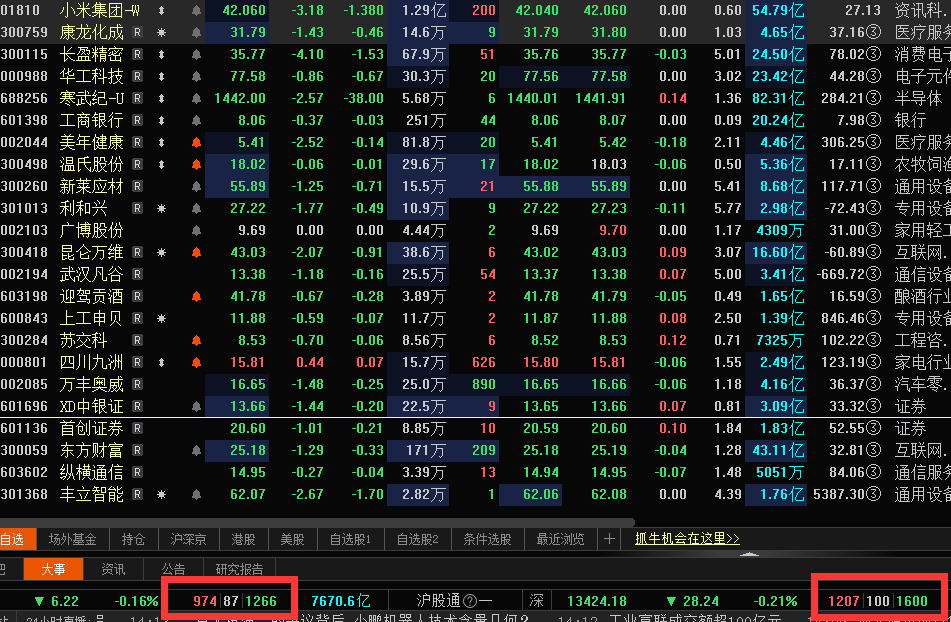This screenshot has width=951, height=622.
Task: Click the 沪股通 status bar label
Action: coord(438,601)
